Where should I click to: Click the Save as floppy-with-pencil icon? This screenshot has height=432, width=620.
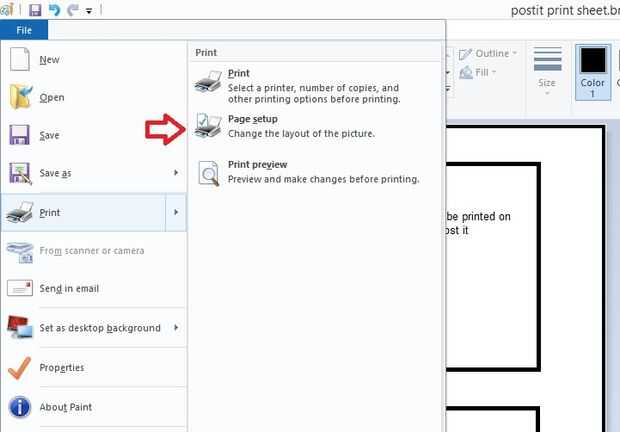pos(20,174)
